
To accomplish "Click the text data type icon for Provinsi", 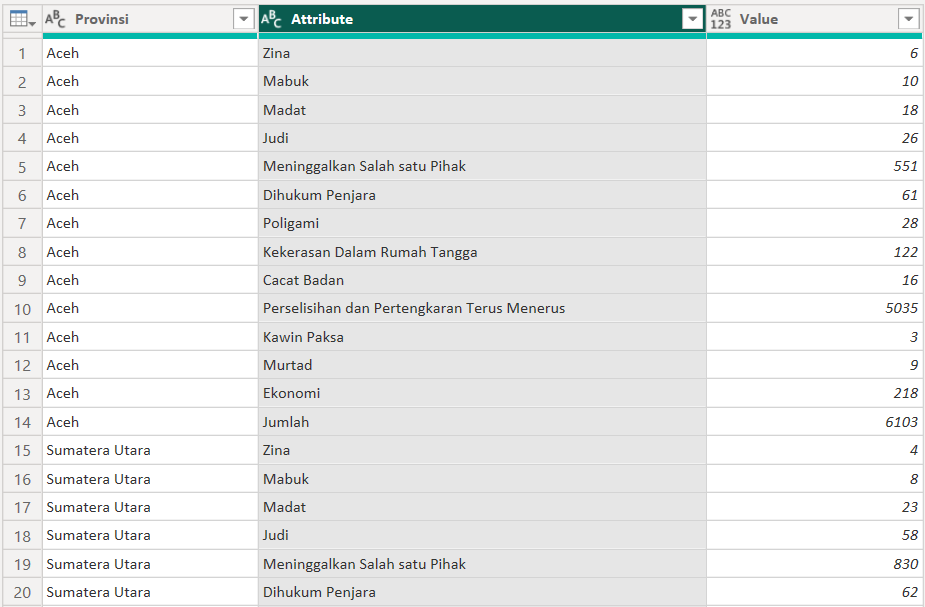I will (57, 19).
